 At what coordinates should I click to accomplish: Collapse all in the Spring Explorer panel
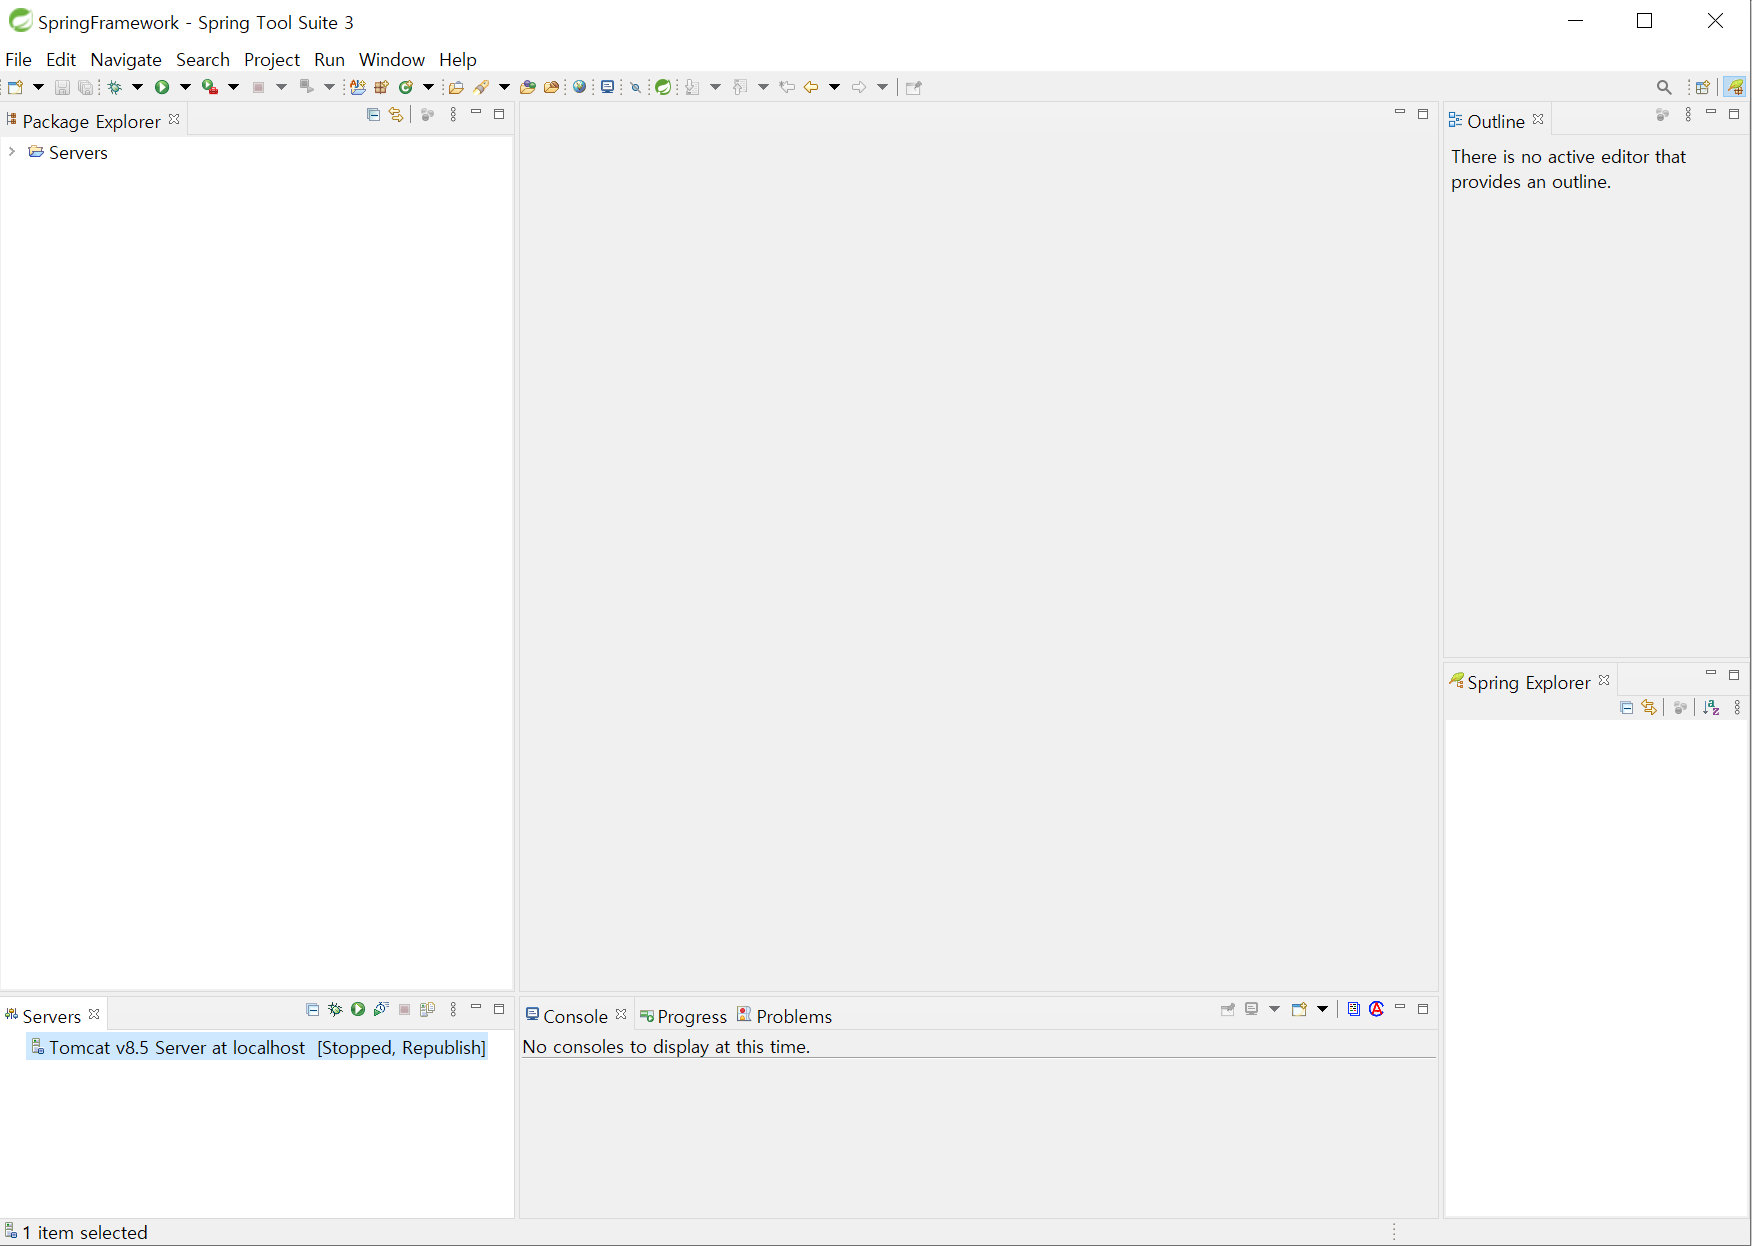point(1626,708)
